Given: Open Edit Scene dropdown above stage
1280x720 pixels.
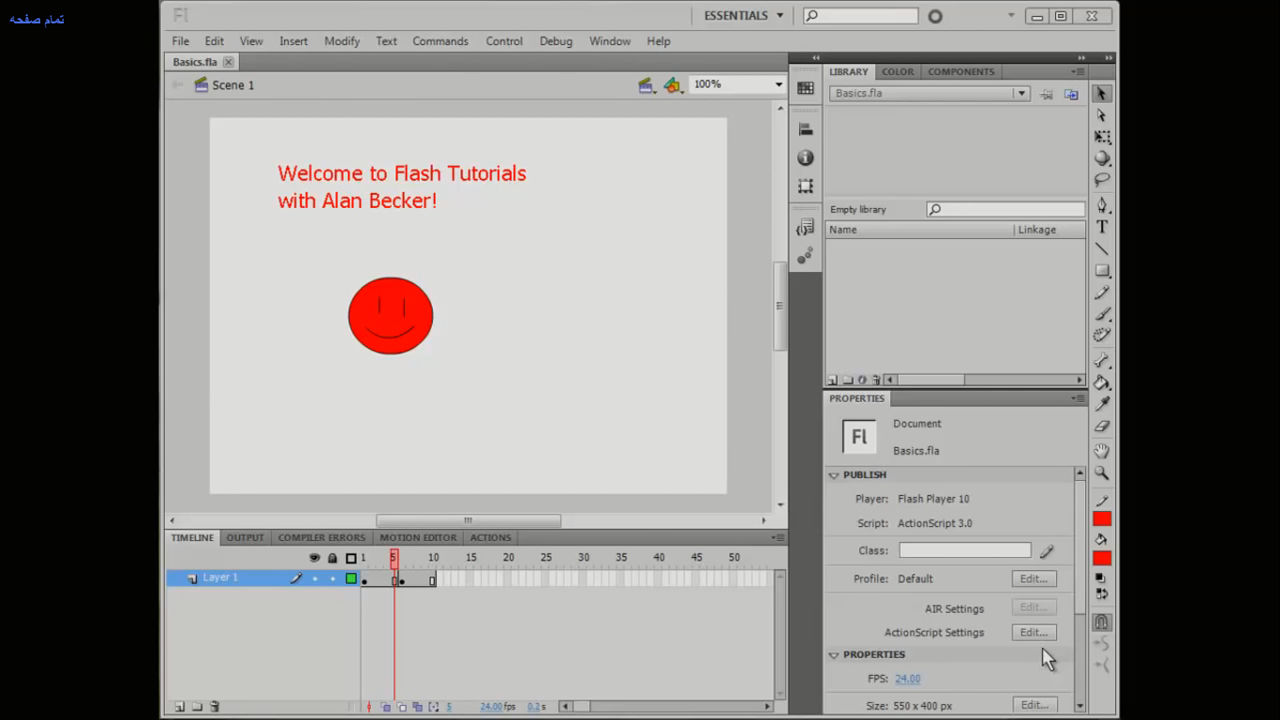Looking at the screenshot, I should point(647,85).
